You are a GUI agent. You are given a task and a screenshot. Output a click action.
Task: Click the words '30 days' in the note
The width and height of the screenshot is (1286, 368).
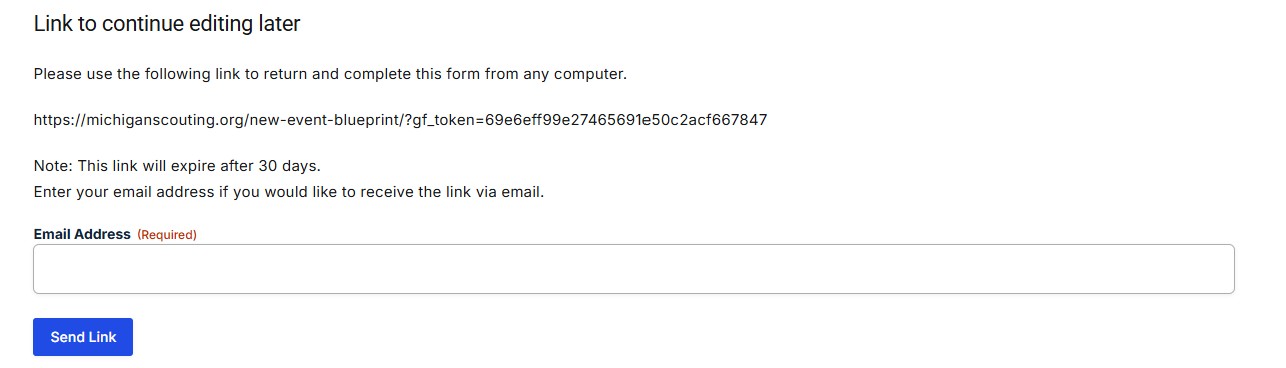[x=292, y=166]
